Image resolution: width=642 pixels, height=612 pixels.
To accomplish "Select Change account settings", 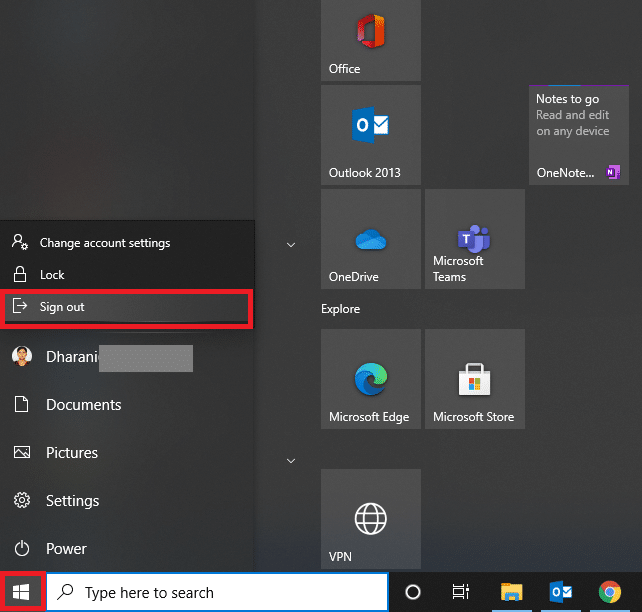I will [x=104, y=243].
